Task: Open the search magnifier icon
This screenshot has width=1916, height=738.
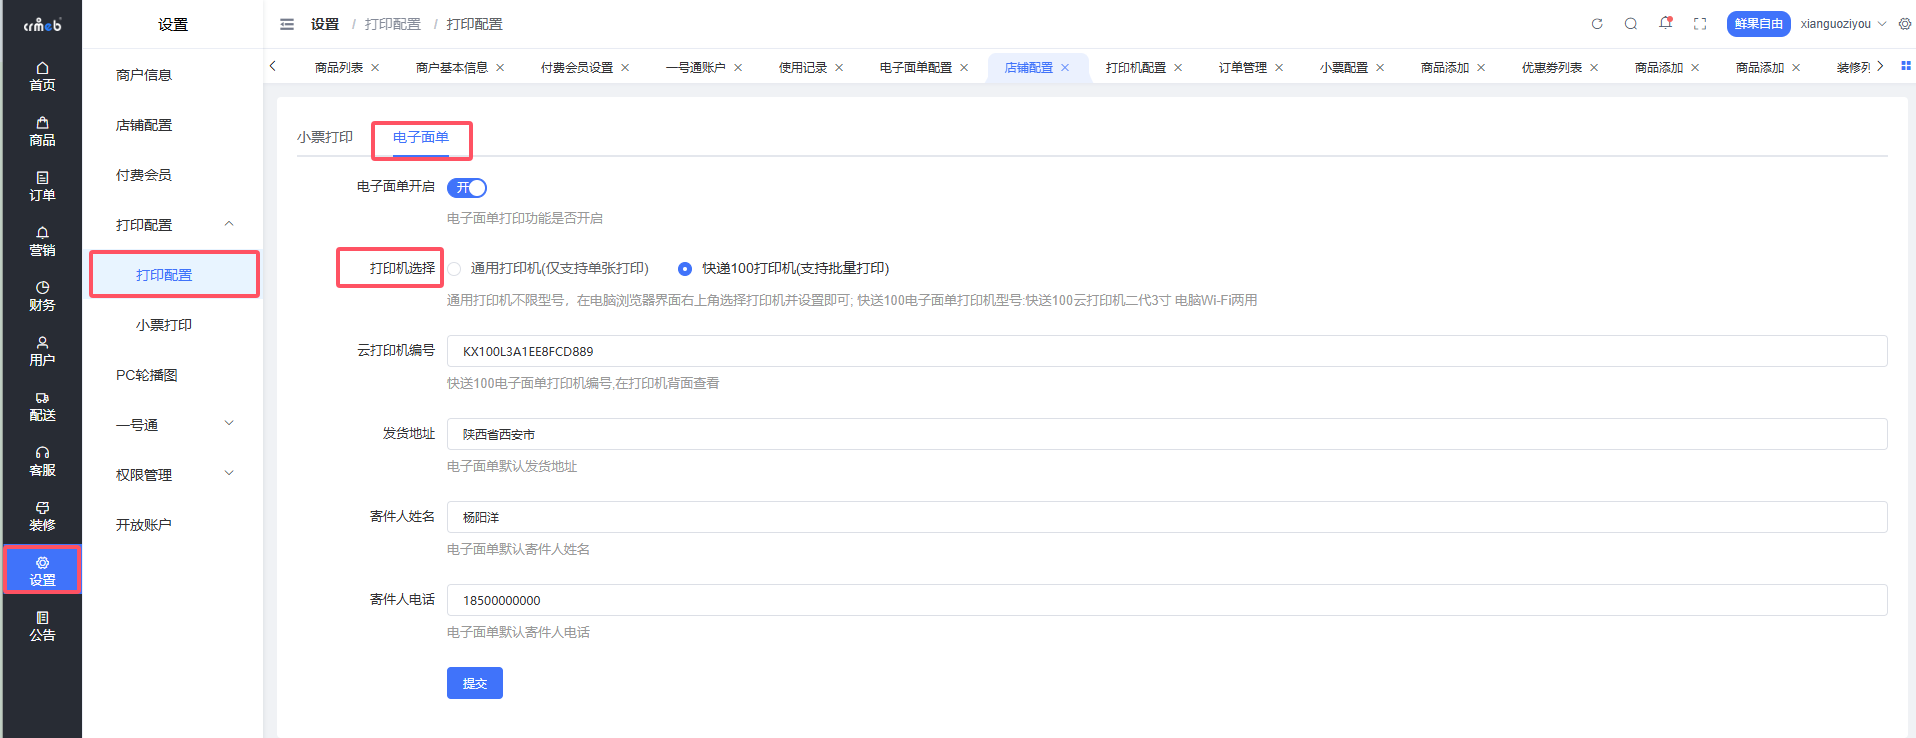Action: click(1631, 24)
